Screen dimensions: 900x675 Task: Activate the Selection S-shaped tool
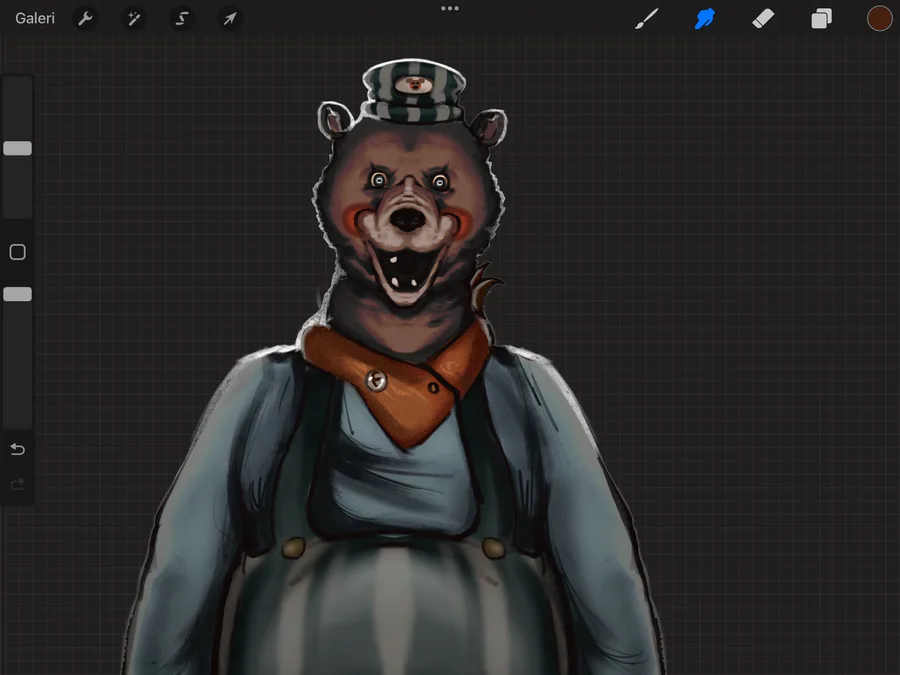tap(181, 19)
